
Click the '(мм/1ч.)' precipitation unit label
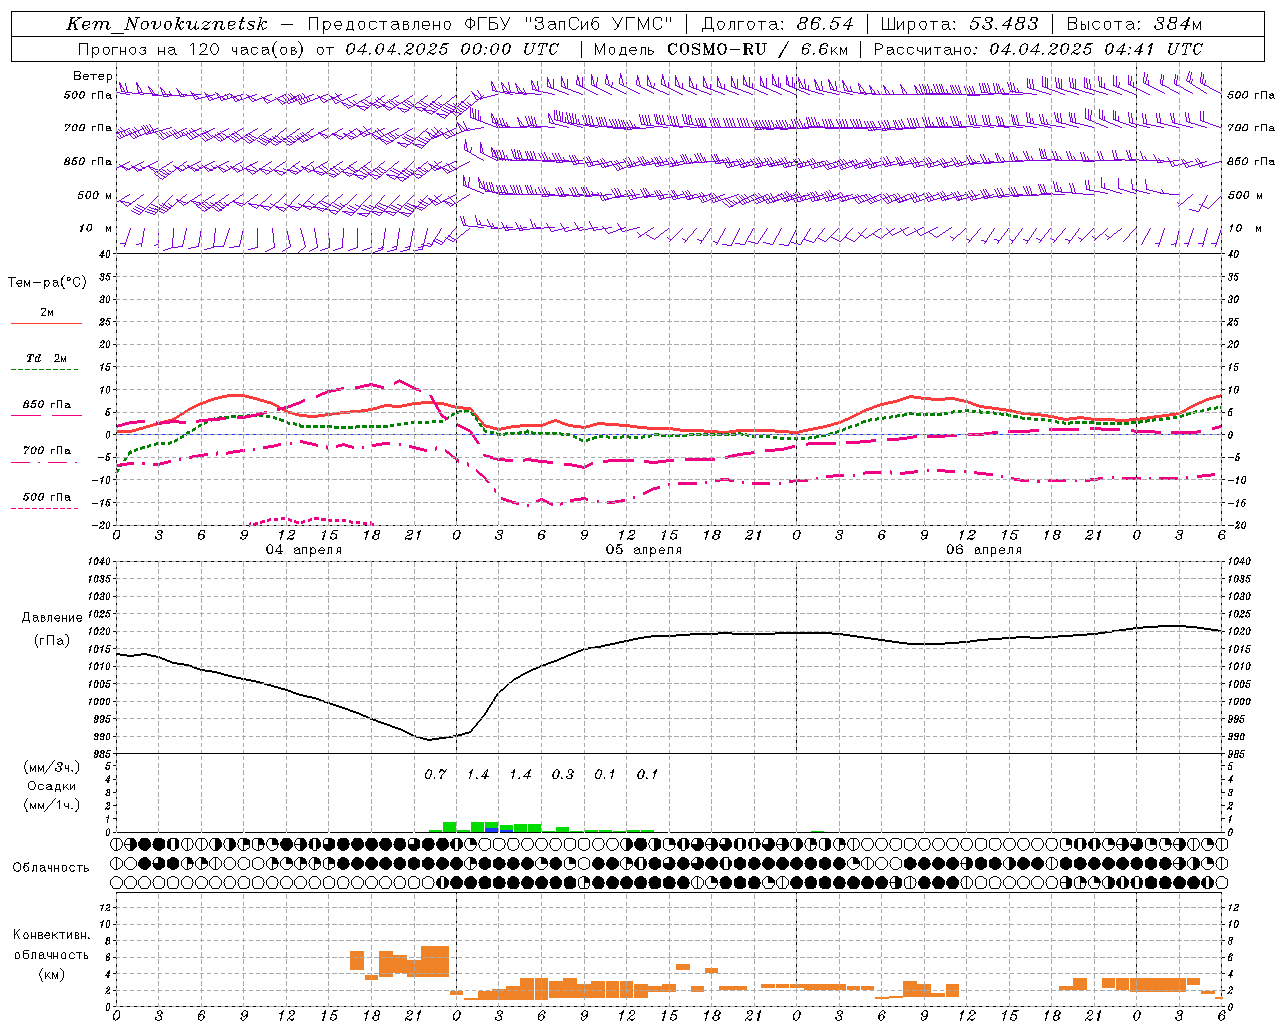[x=52, y=804]
